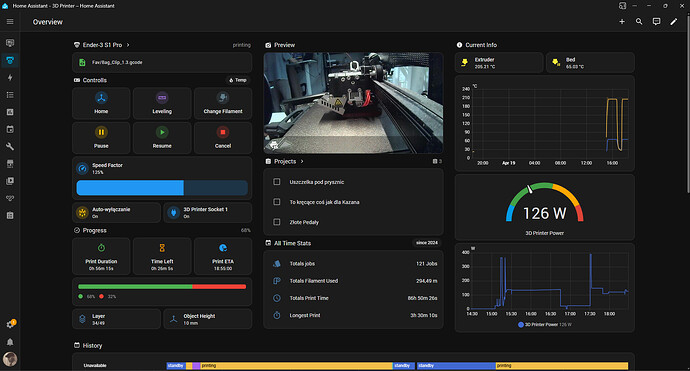Click the 'Totals jobs' stats row
The image size is (690, 371).
pos(353,264)
